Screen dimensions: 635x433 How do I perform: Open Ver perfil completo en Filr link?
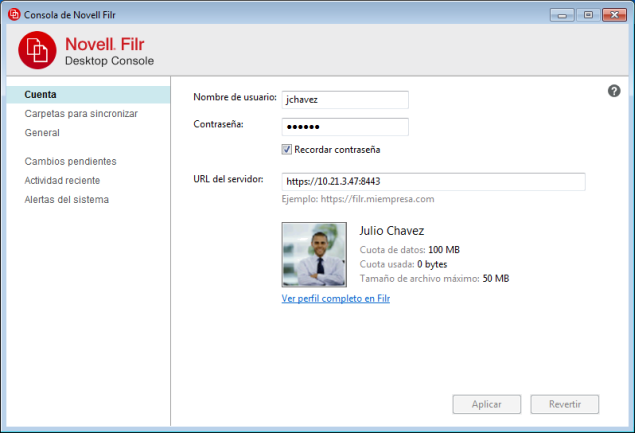tap(335, 298)
